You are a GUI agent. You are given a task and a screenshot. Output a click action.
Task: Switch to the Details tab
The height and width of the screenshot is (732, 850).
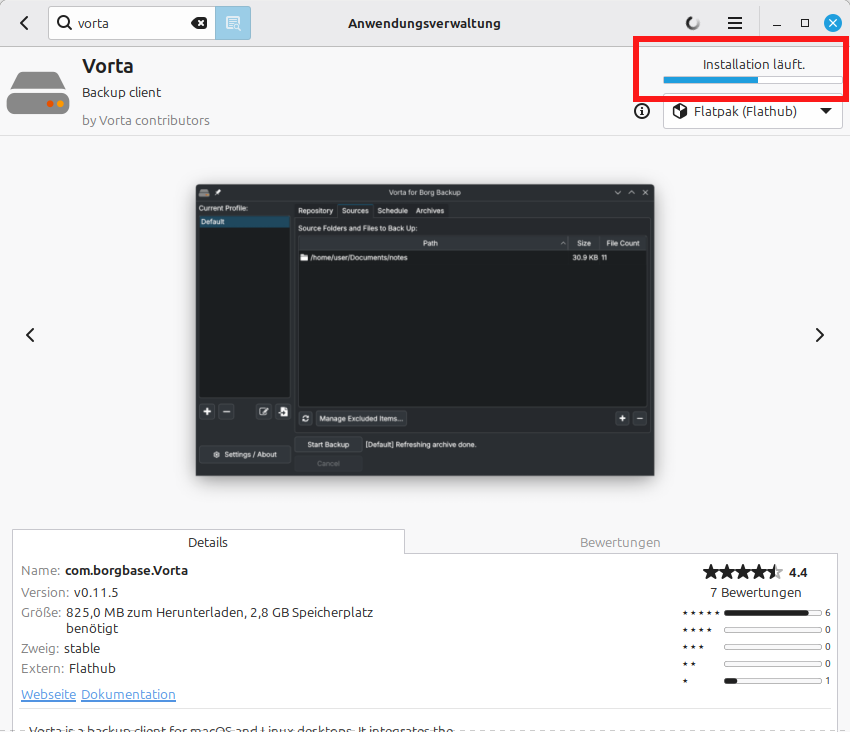[x=208, y=542]
